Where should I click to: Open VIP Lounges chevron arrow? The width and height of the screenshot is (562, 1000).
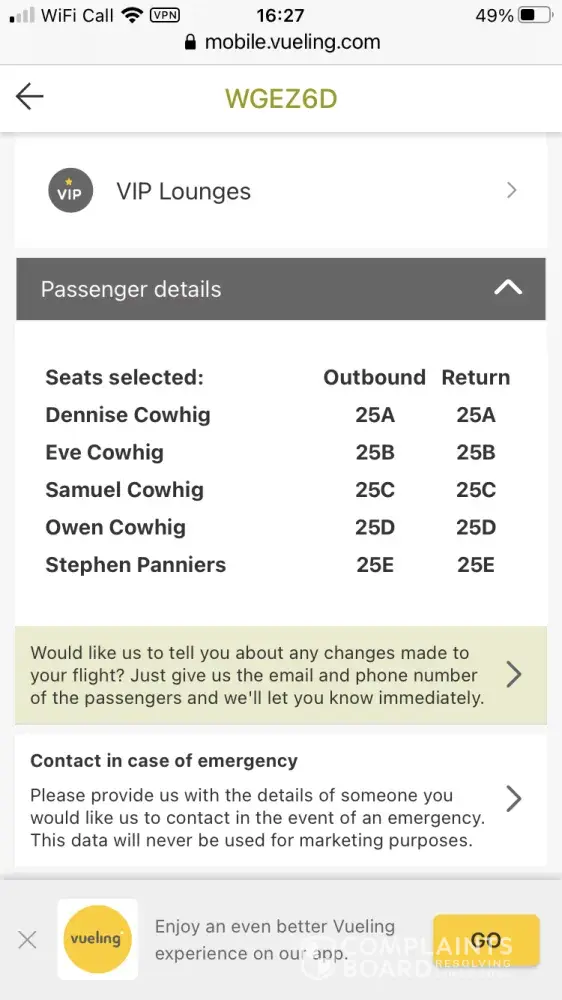511,190
